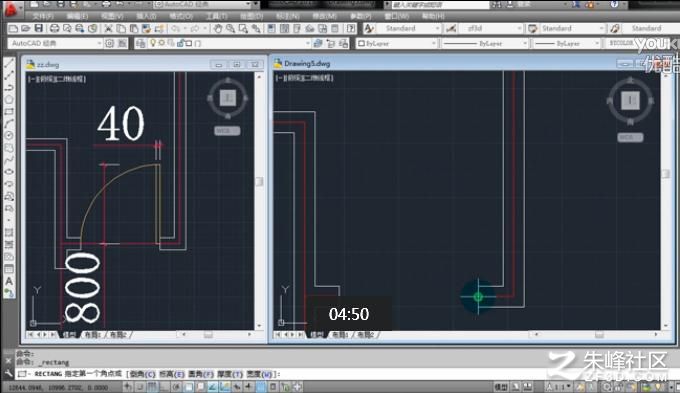The image size is (680, 393).
Task: Toggle layer freeze sun icon
Action: coord(161,43)
